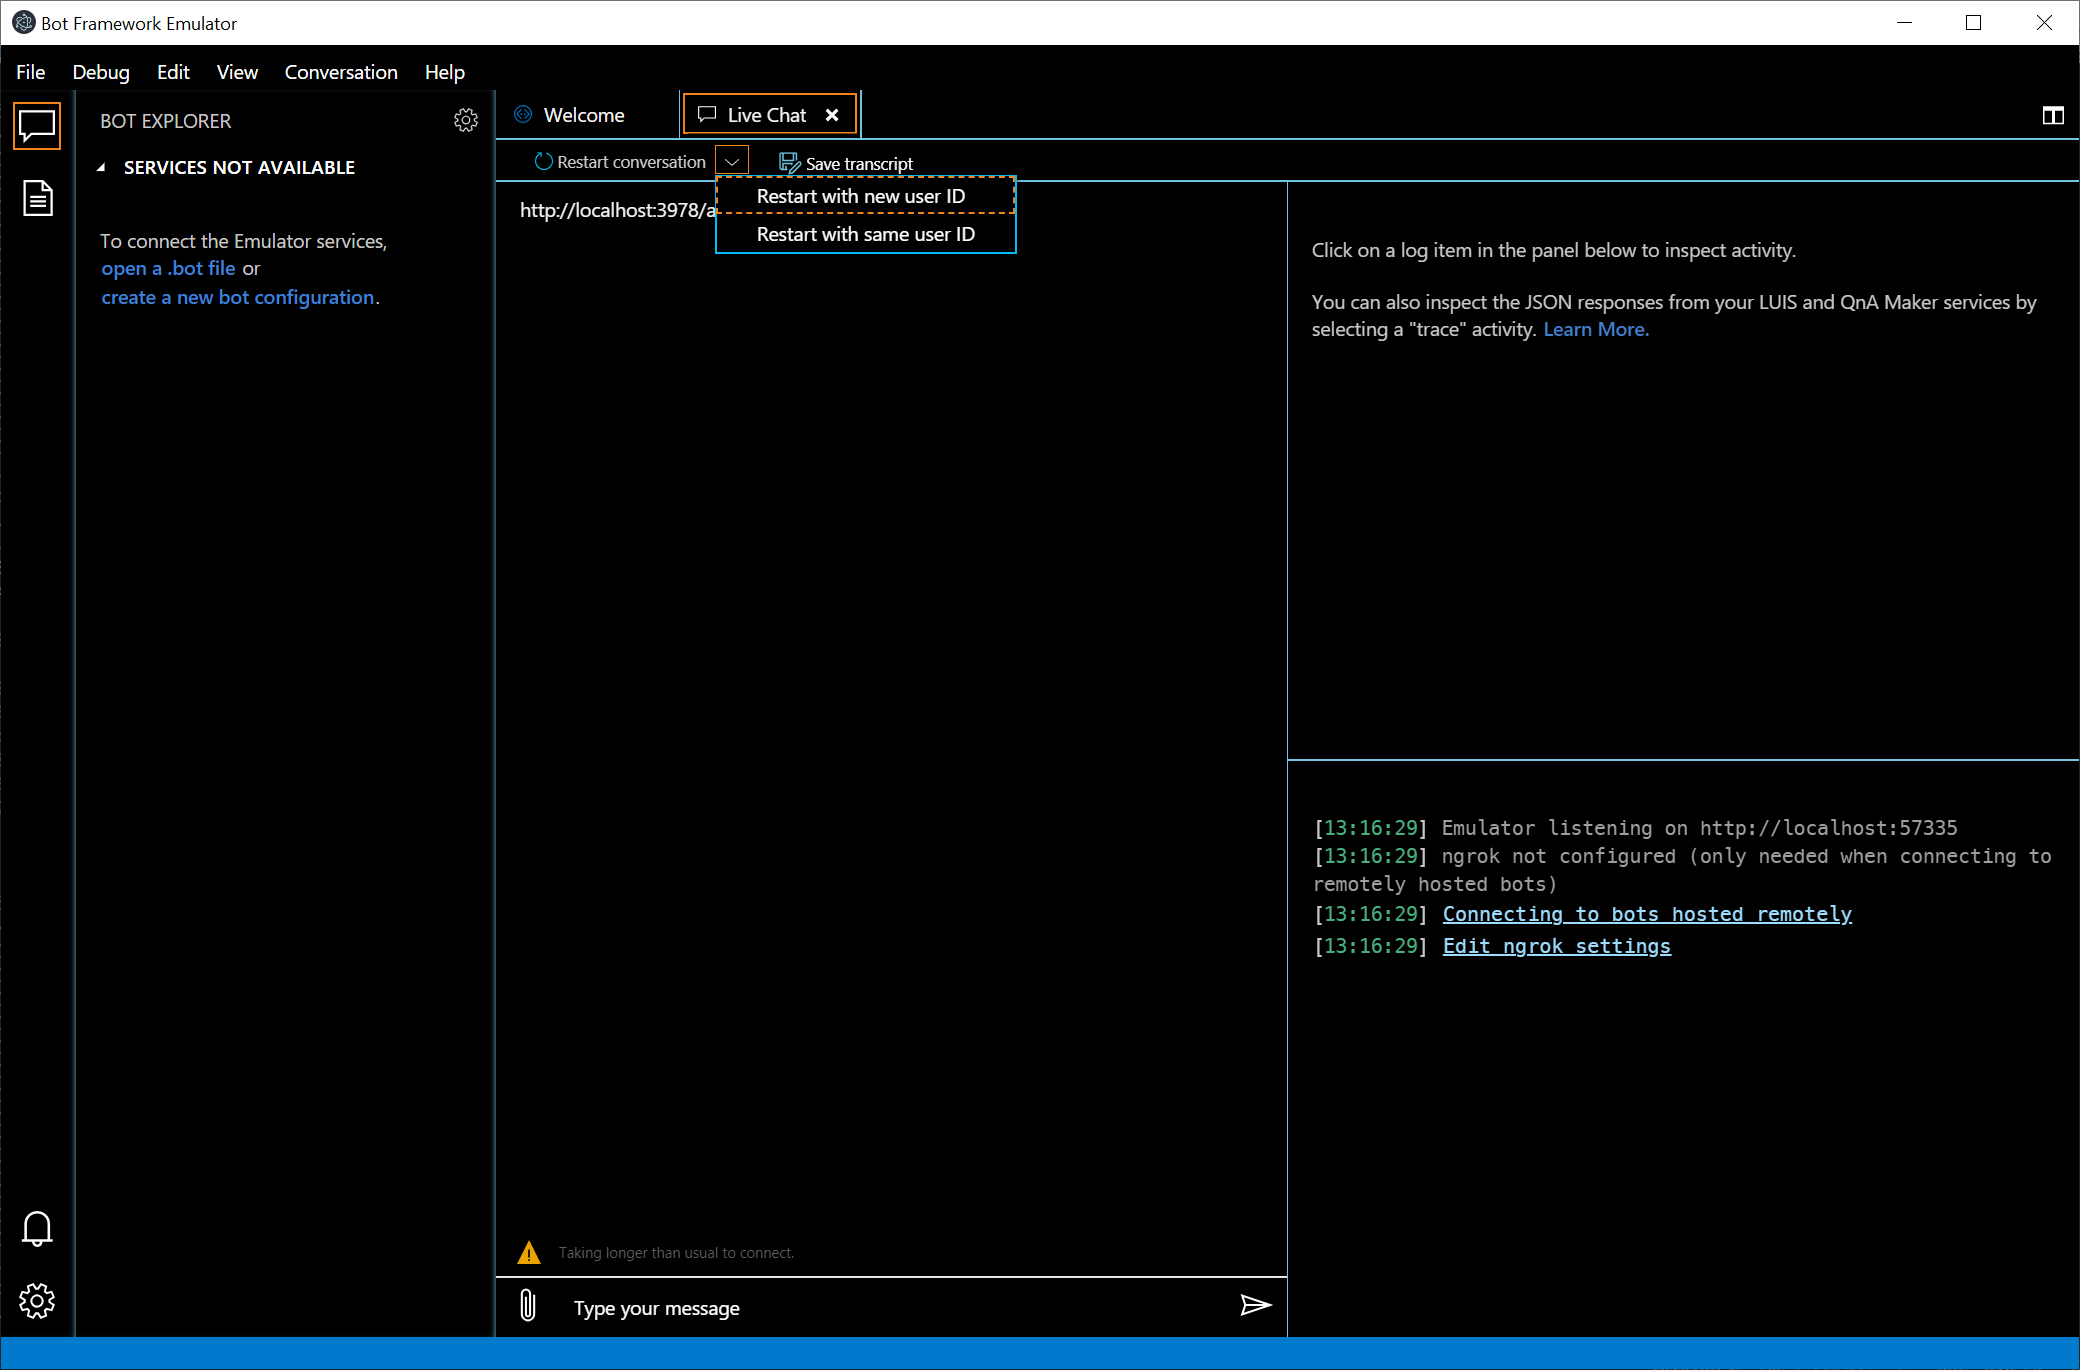Click the Learn More link
Image resolution: width=2080 pixels, height=1370 pixels.
(1596, 330)
